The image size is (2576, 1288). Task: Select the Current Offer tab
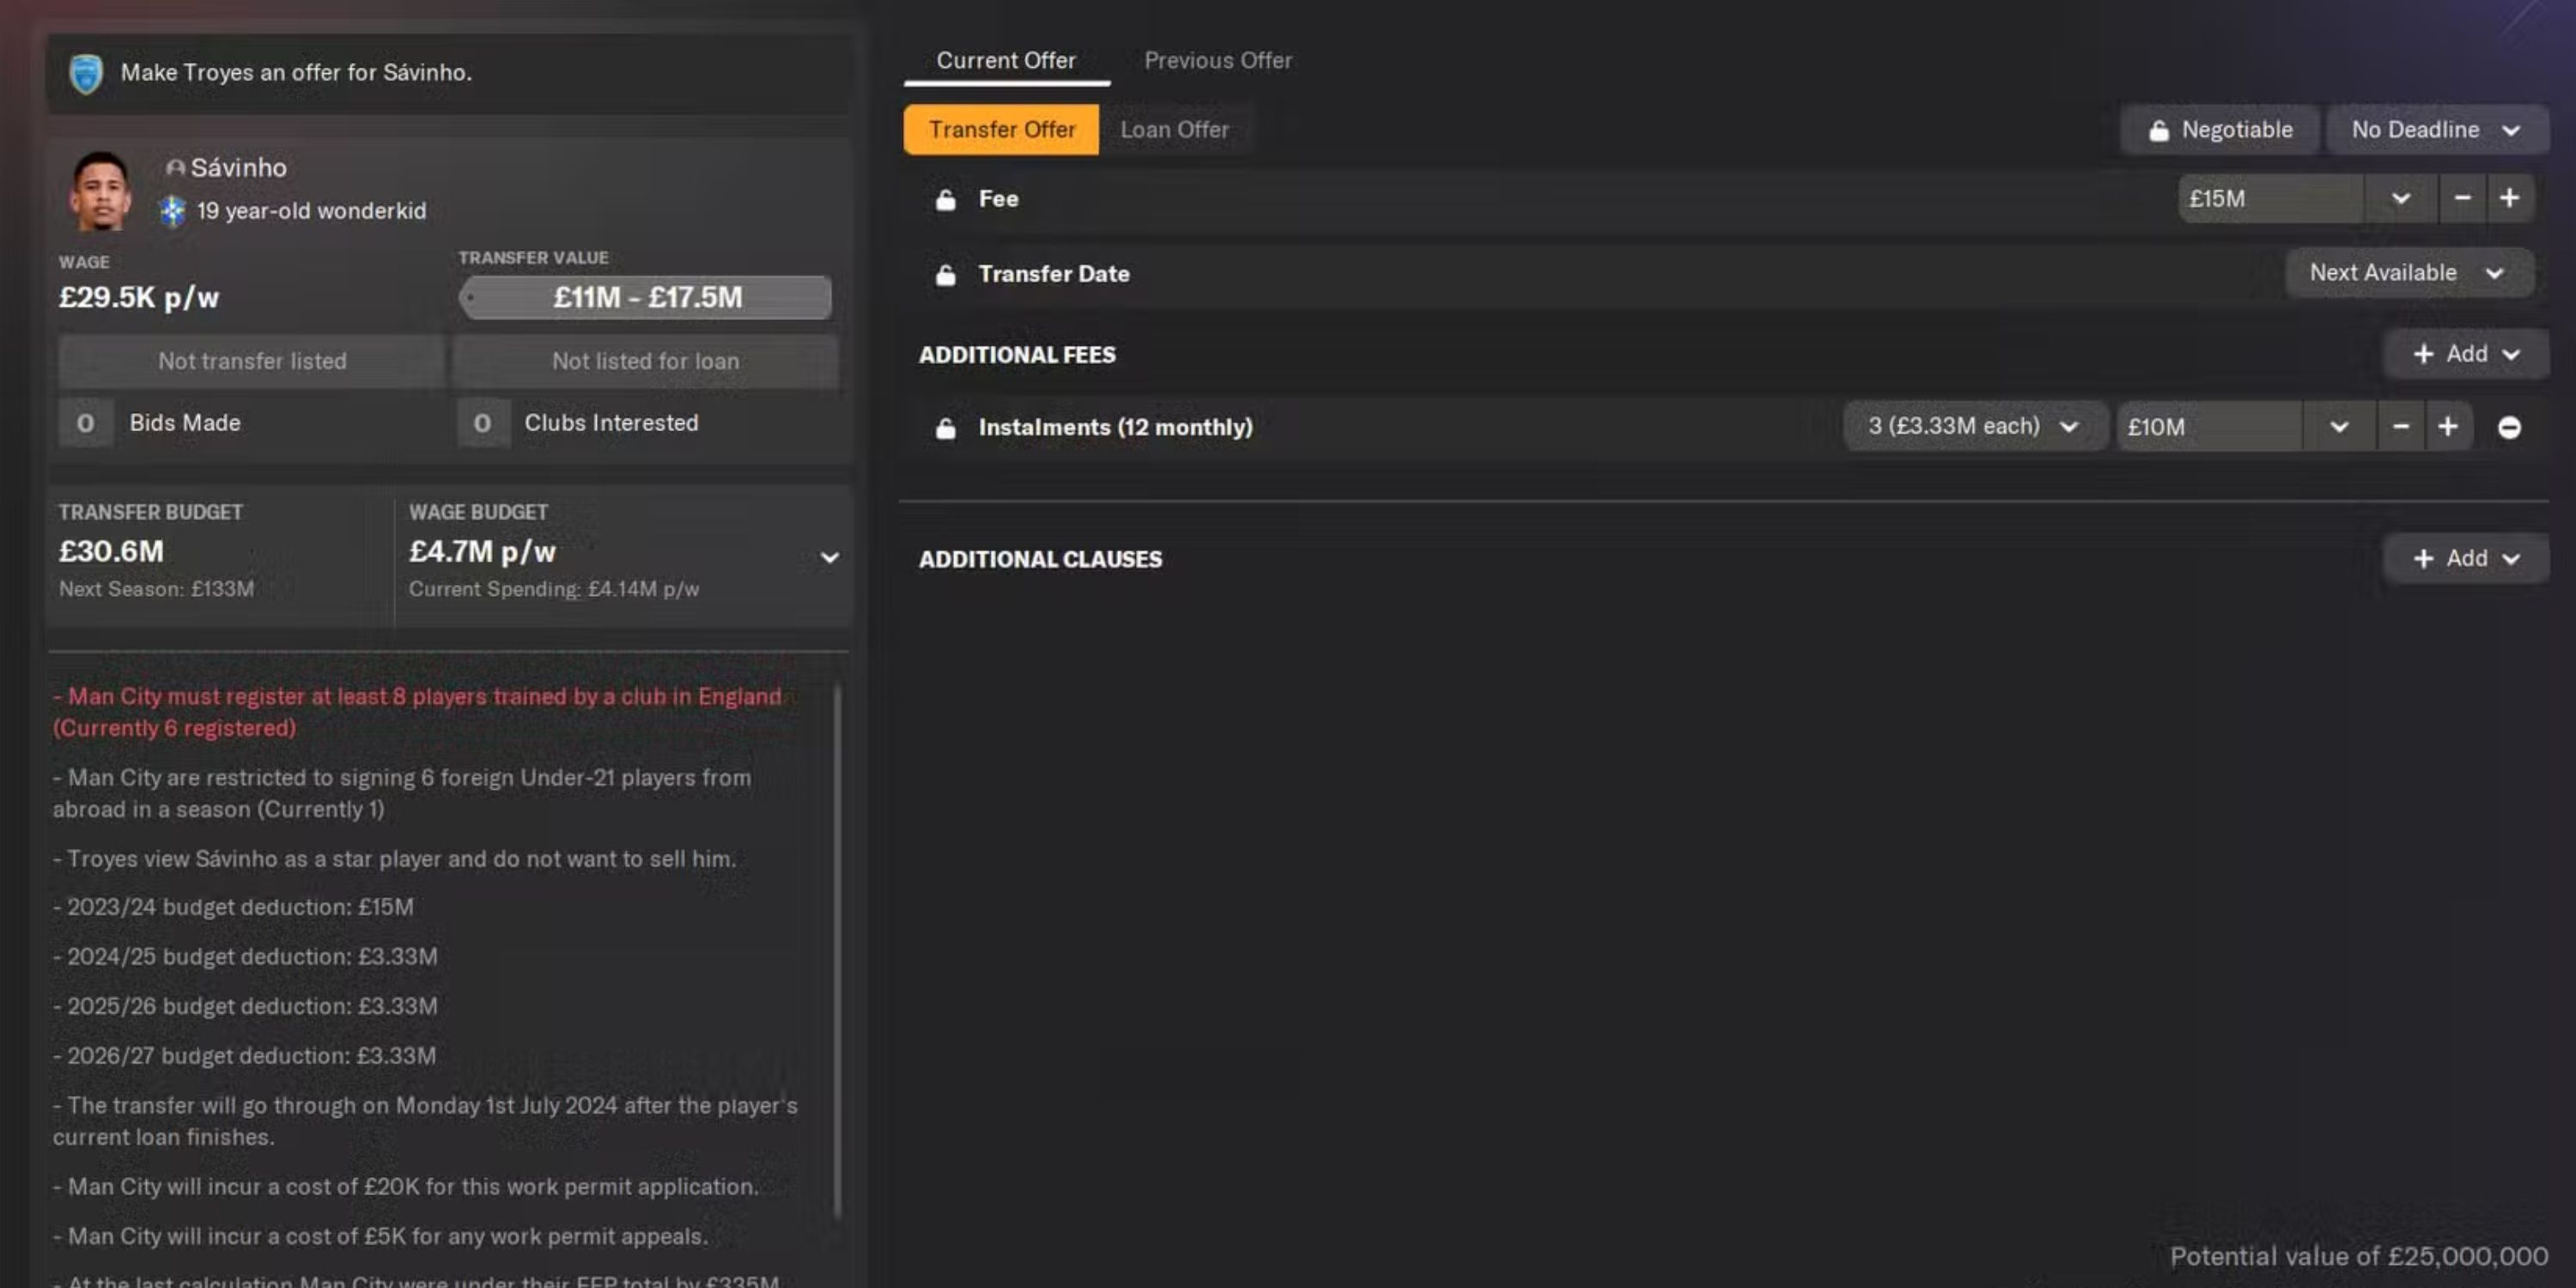(1005, 60)
